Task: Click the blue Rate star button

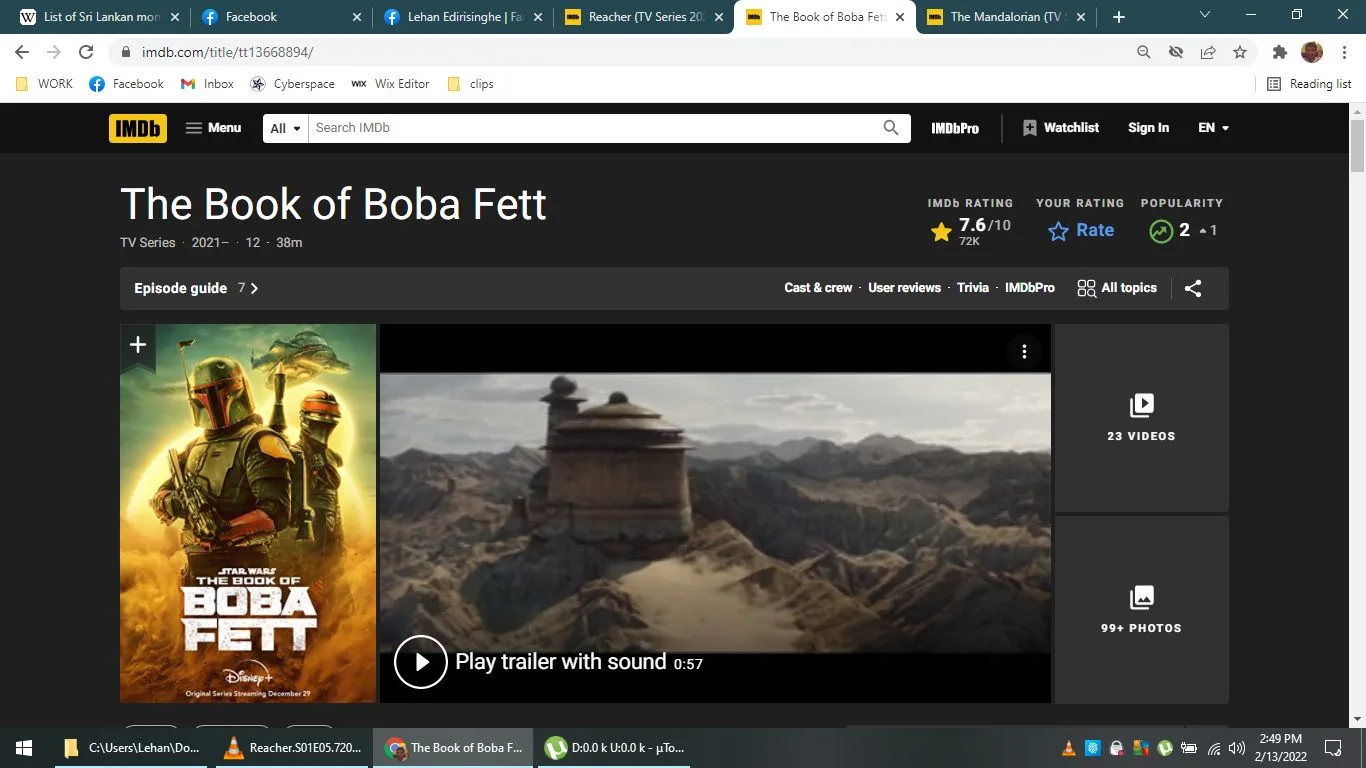Action: [1080, 231]
